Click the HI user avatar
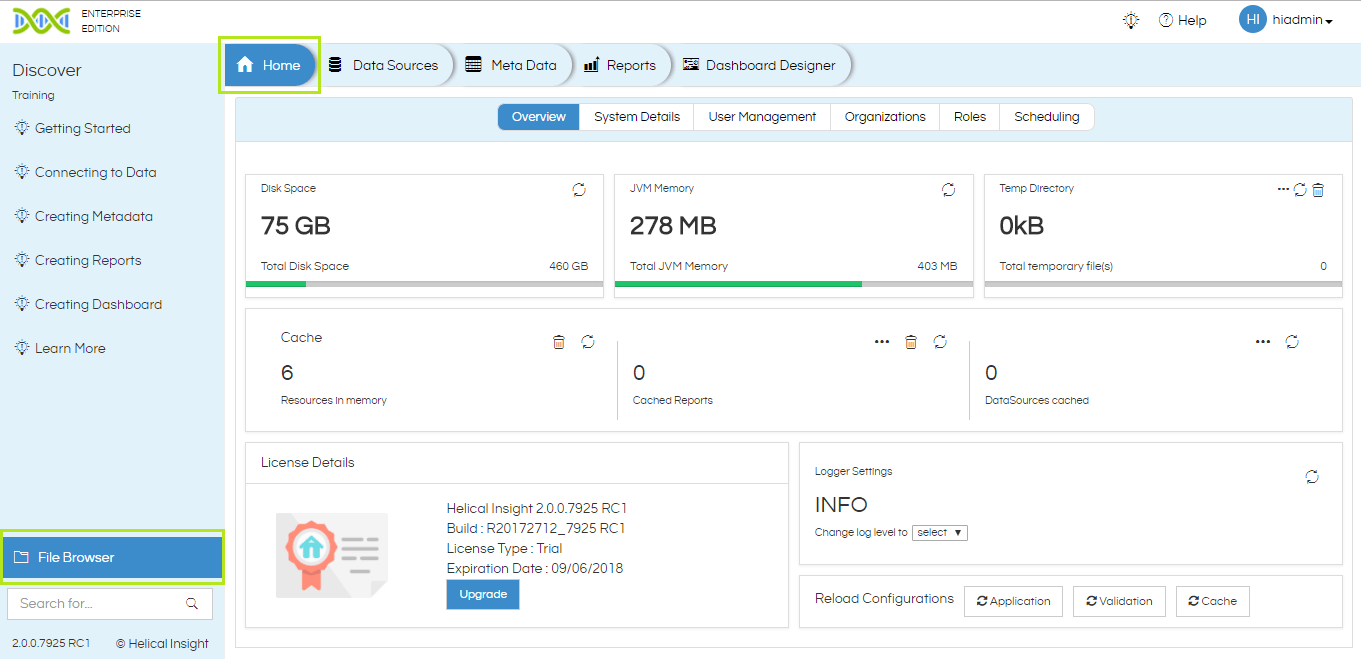Viewport: 1361px width, 659px height. coord(1253,19)
